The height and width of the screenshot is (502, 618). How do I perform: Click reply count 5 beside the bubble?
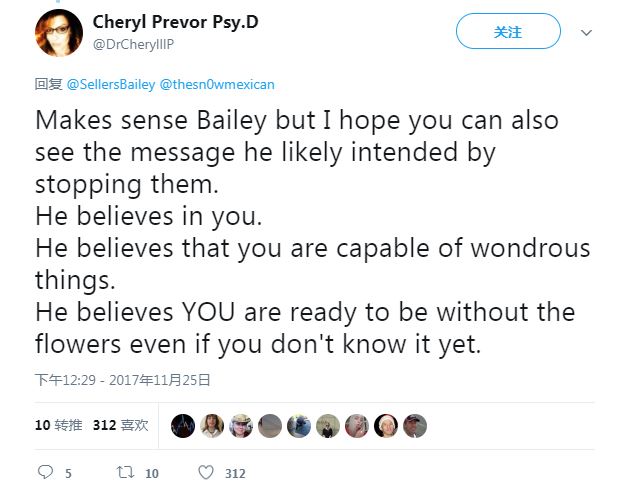[x=68, y=473]
